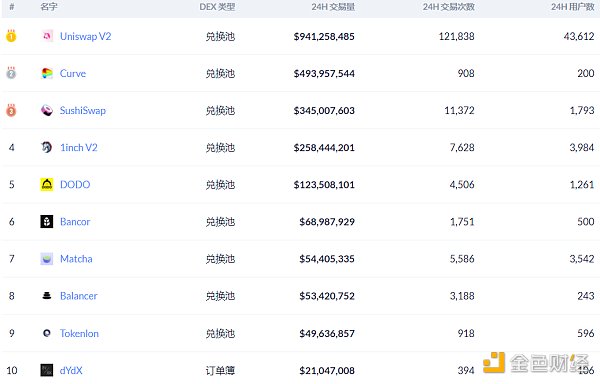The height and width of the screenshot is (384, 600).
Task: Click the black Bancor logo icon
Action: tap(47, 221)
